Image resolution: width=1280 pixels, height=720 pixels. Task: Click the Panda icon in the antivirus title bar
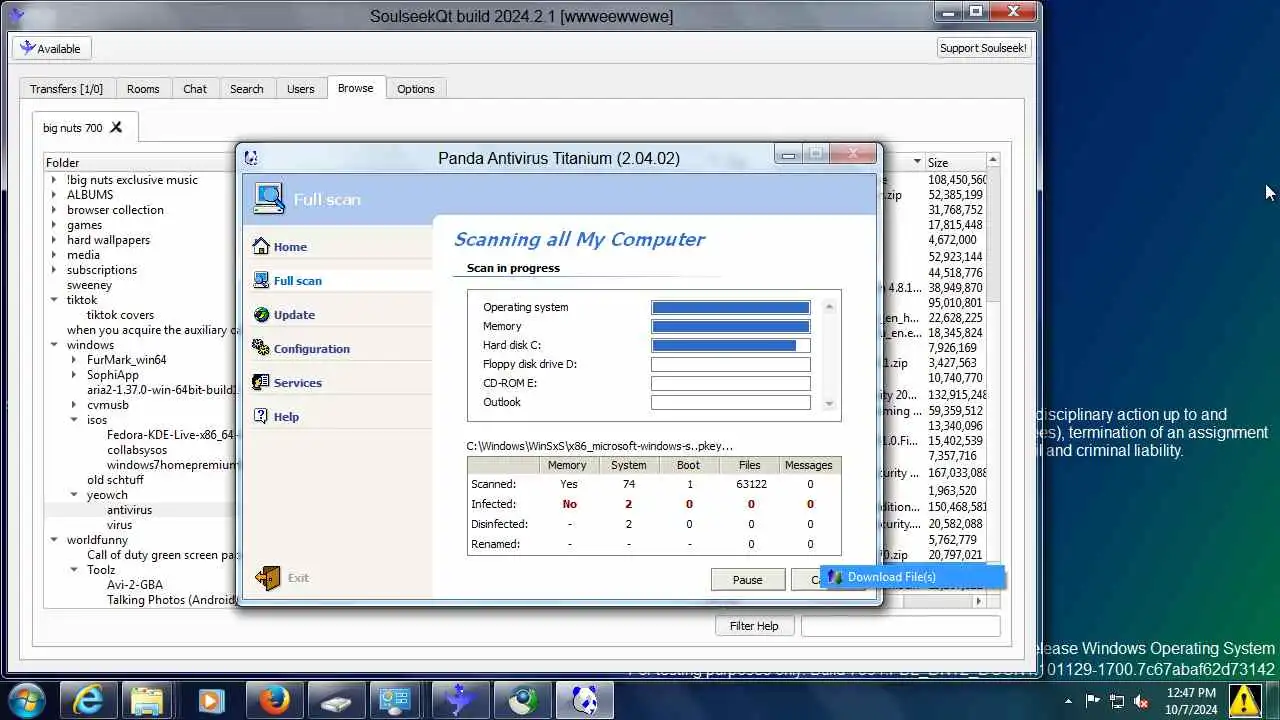[251, 158]
